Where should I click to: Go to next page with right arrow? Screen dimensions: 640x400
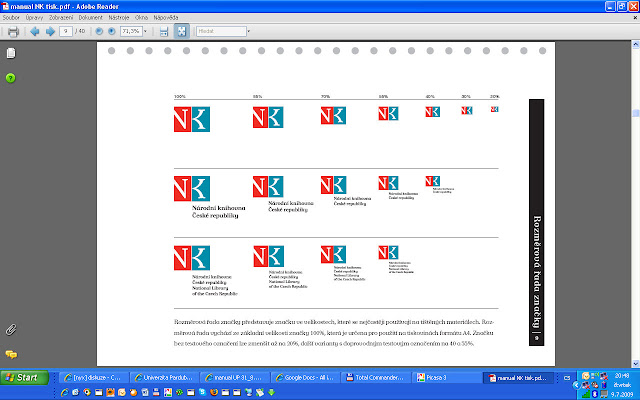pyautogui.click(x=50, y=31)
